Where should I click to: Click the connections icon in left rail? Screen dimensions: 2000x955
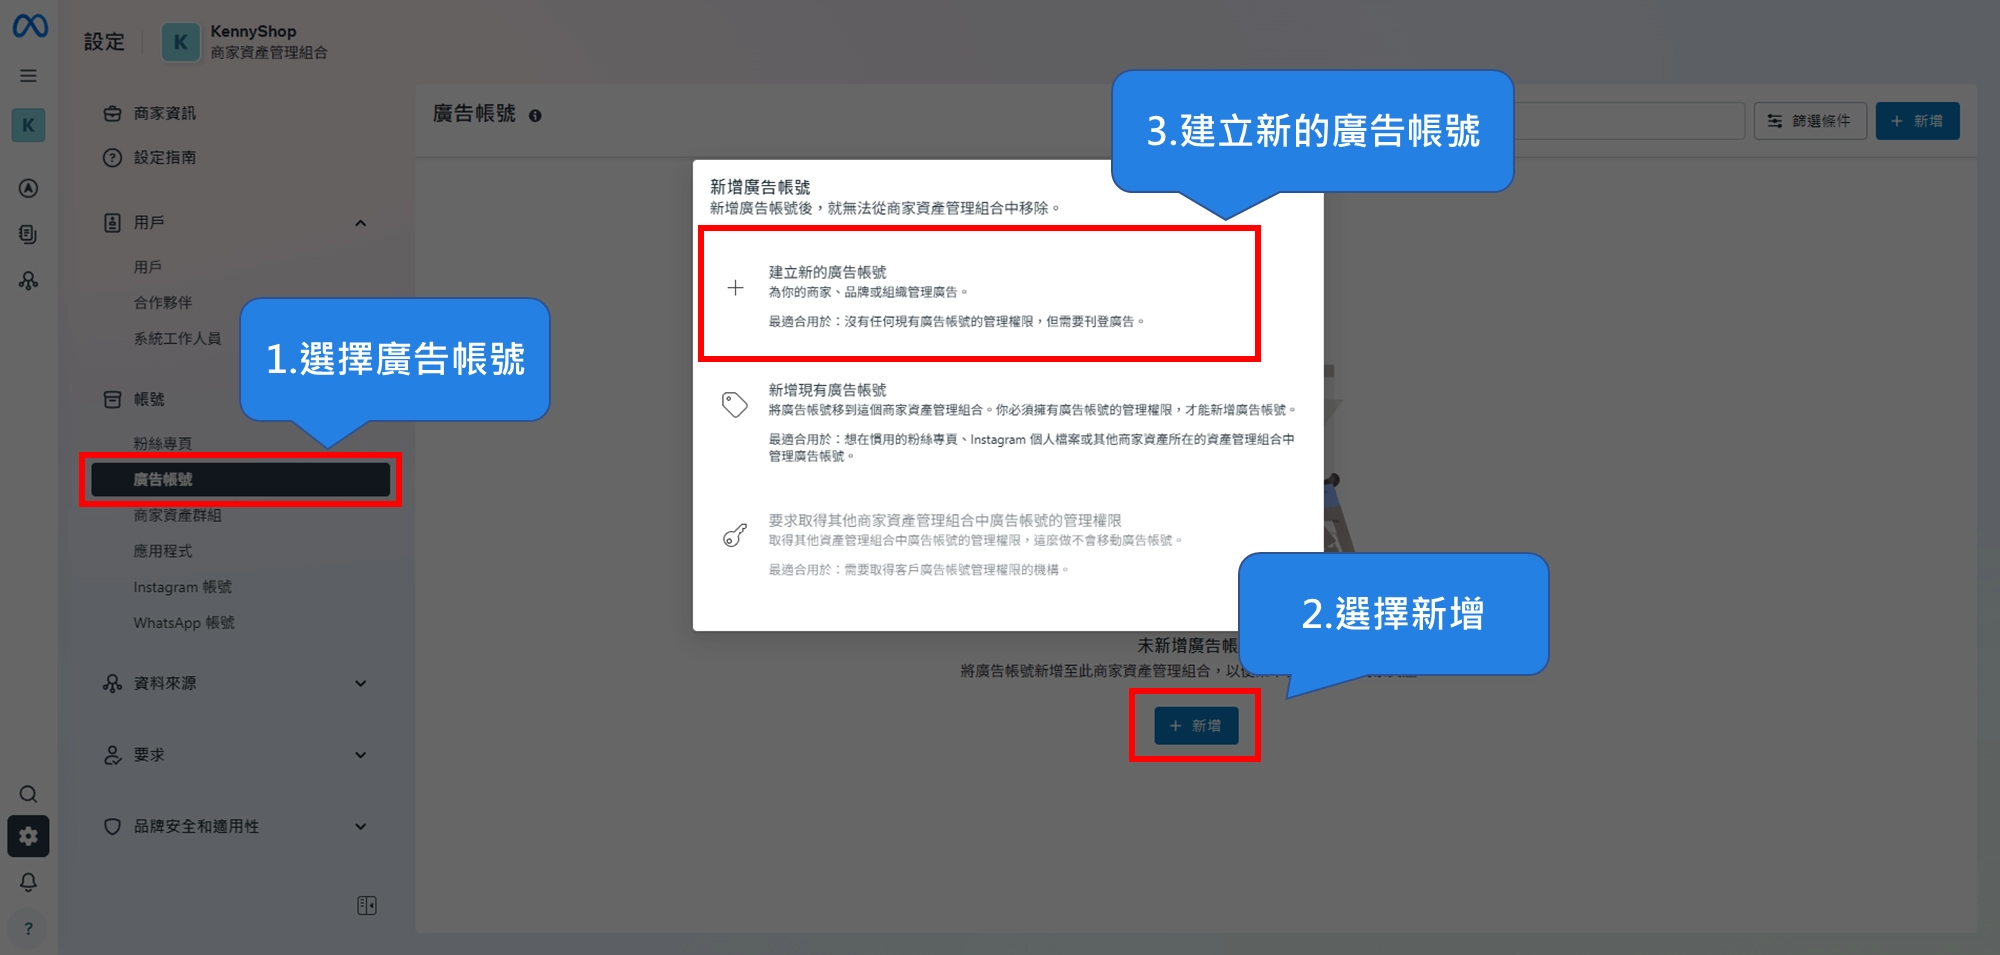click(28, 281)
